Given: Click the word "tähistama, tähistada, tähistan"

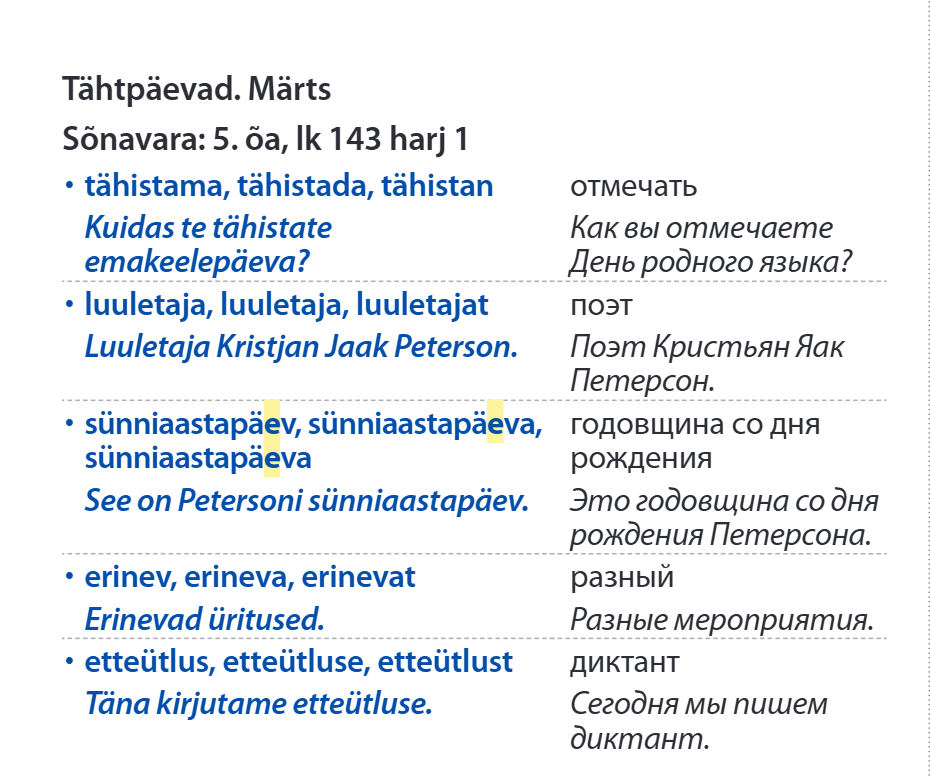Looking at the screenshot, I should [x=289, y=186].
